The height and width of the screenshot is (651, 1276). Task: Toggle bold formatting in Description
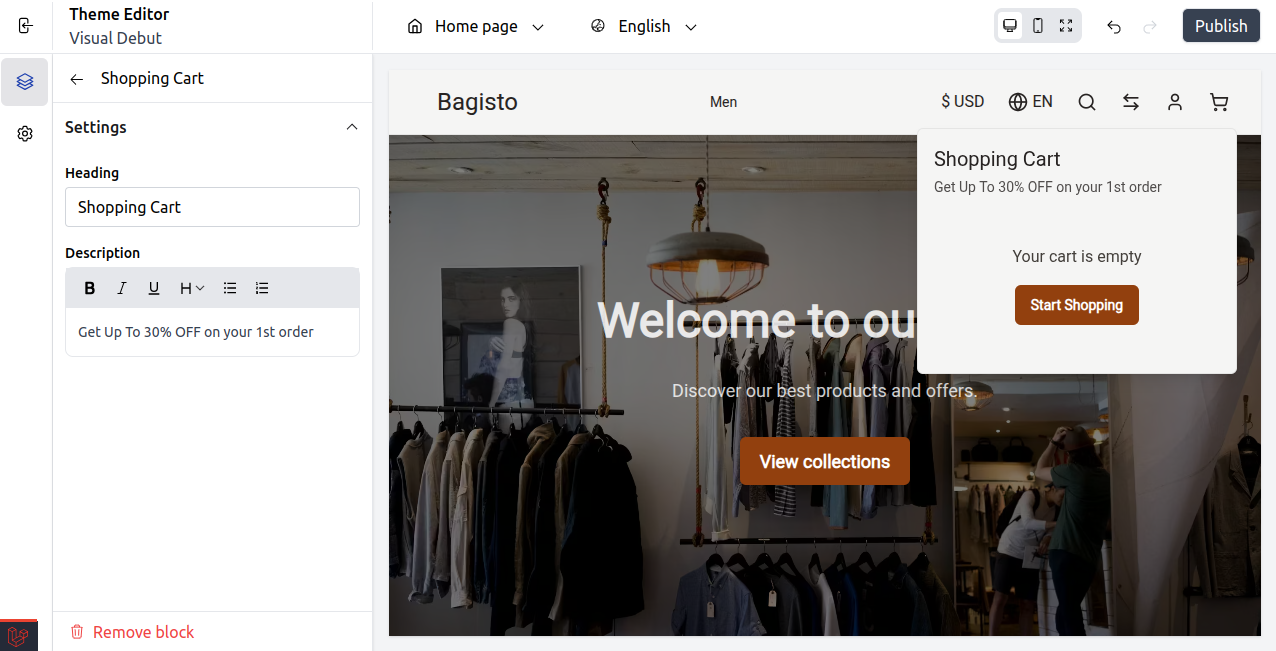pyautogui.click(x=90, y=288)
